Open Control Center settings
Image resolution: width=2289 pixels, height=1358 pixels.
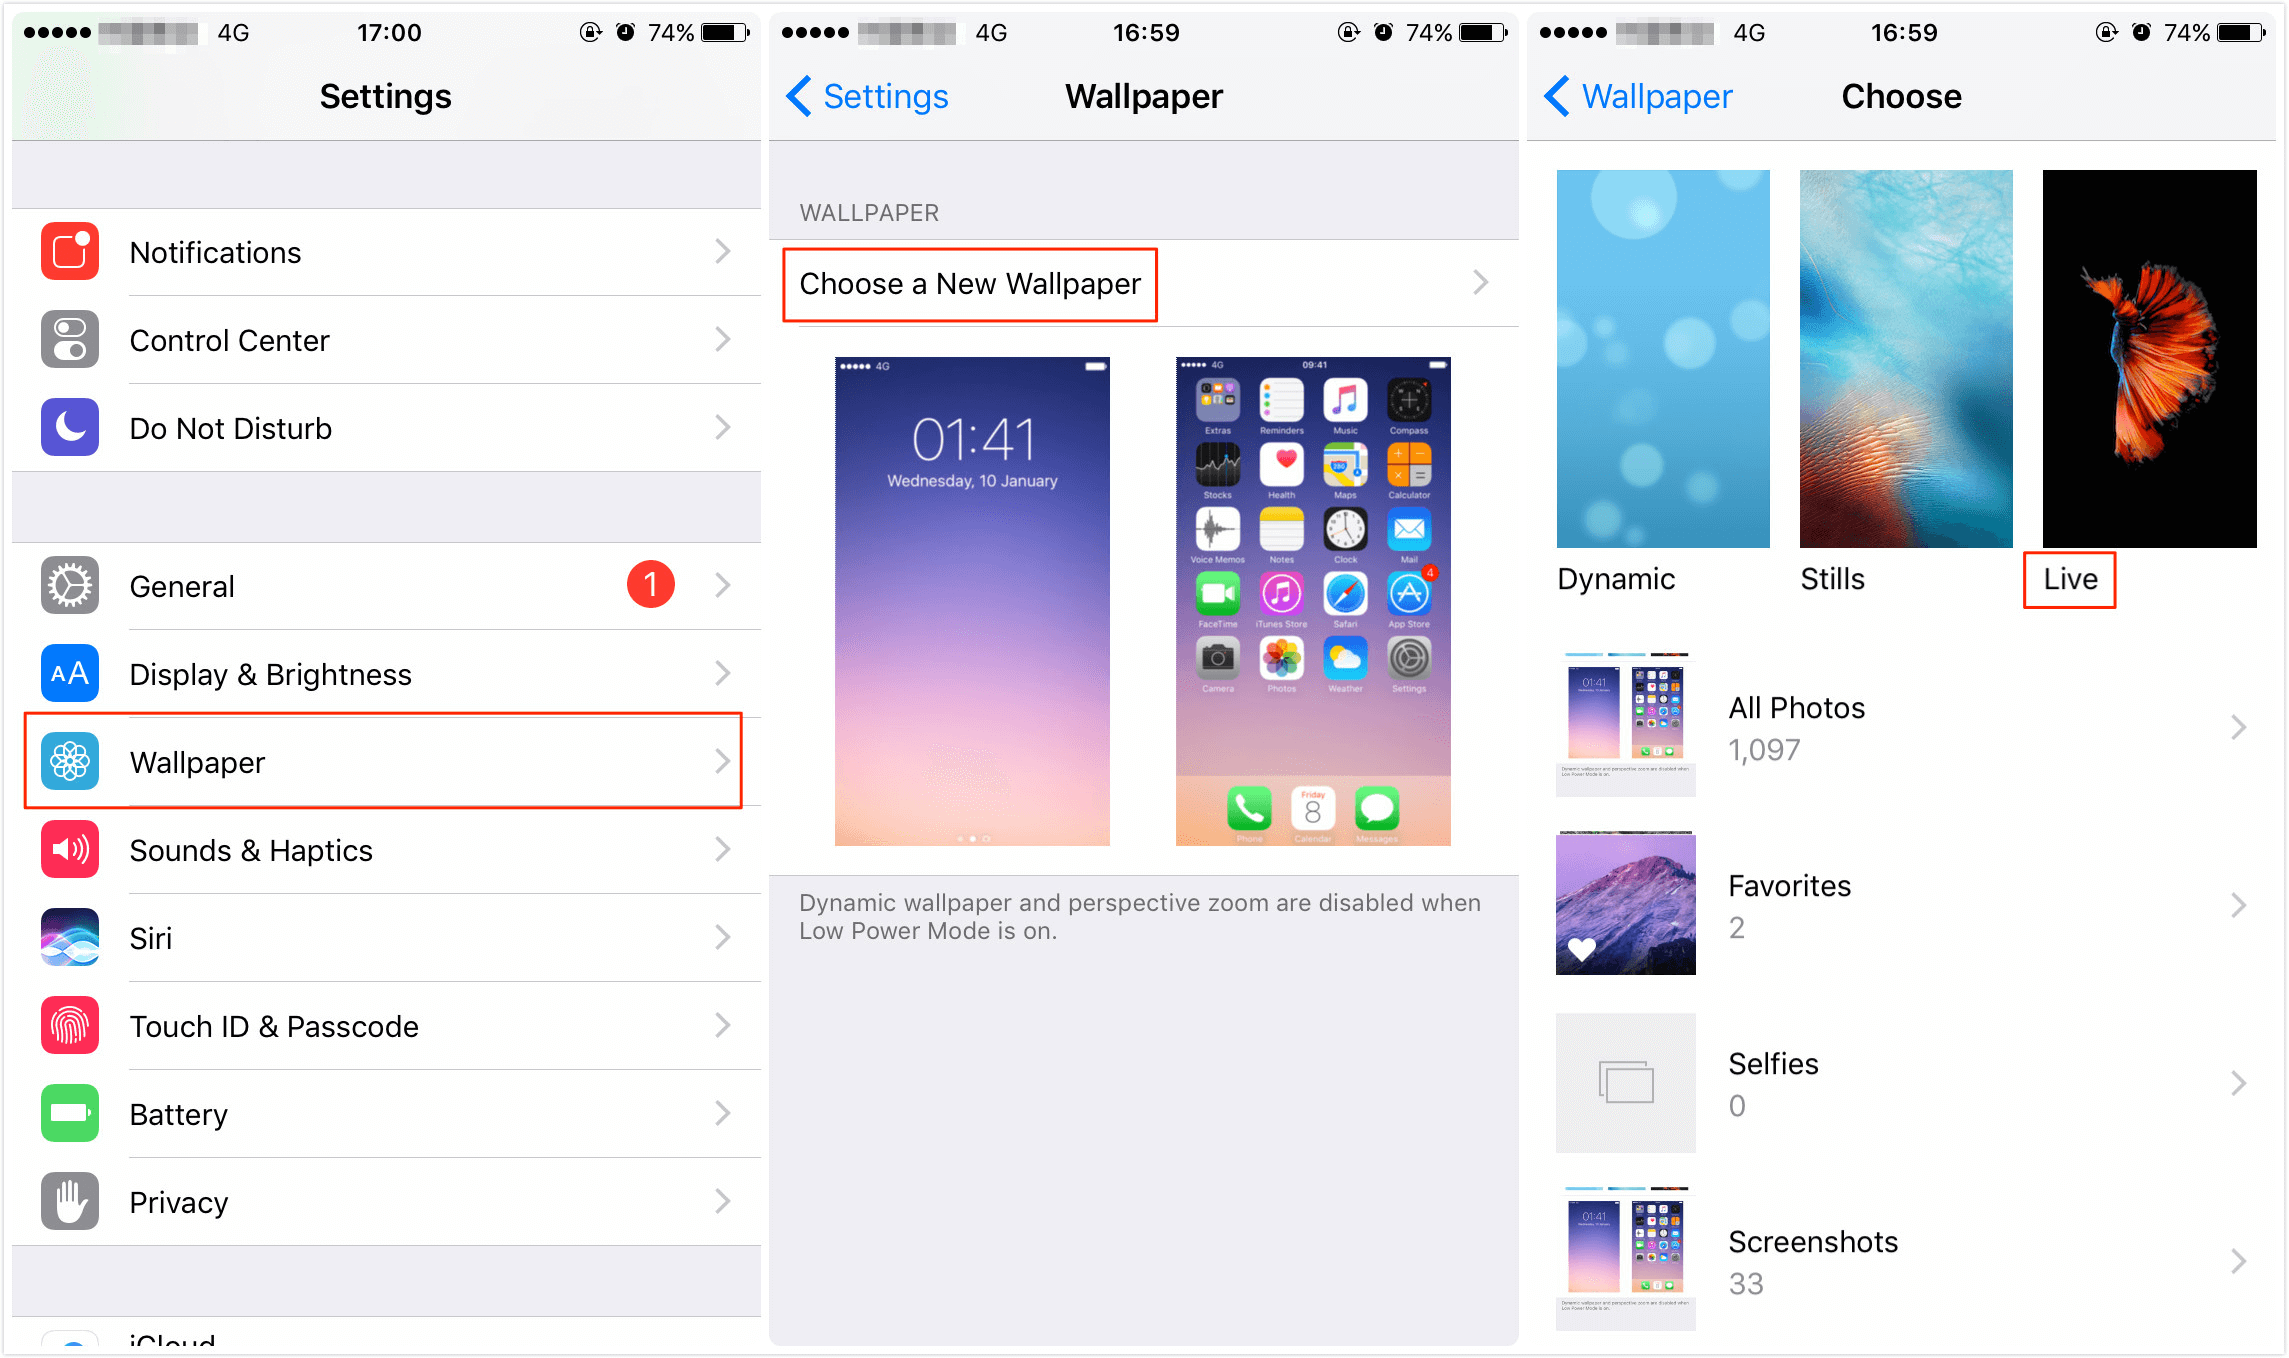point(380,340)
